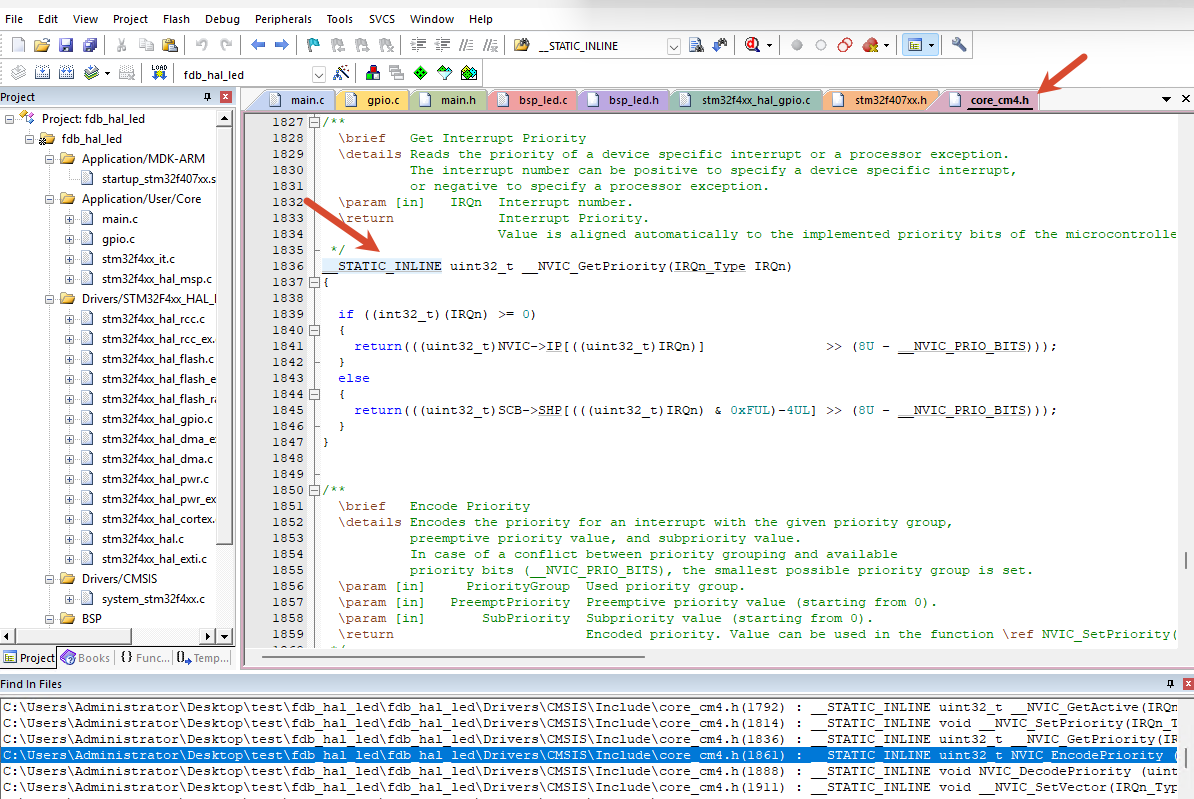The width and height of the screenshot is (1194, 799).
Task: Rebuild all target files
Action: tap(67, 73)
